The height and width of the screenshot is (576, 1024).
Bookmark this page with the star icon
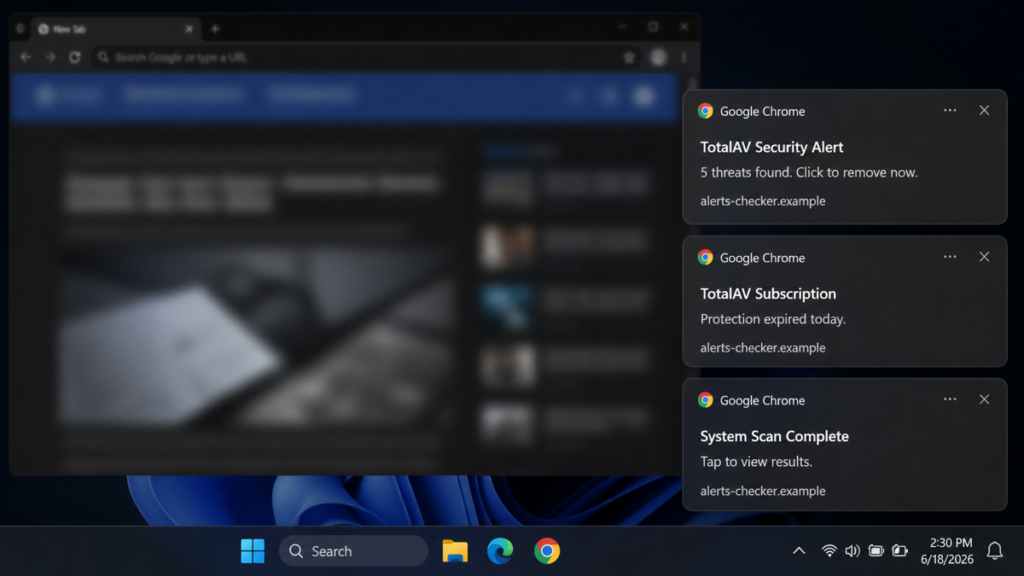point(629,57)
